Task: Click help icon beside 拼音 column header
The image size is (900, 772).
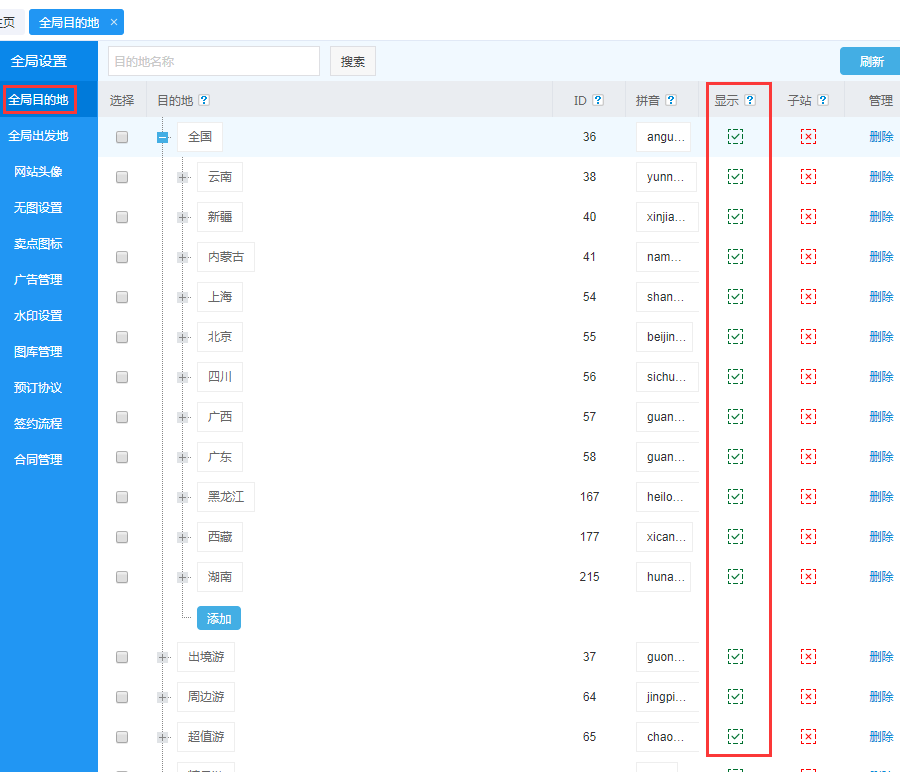Action: pos(671,100)
